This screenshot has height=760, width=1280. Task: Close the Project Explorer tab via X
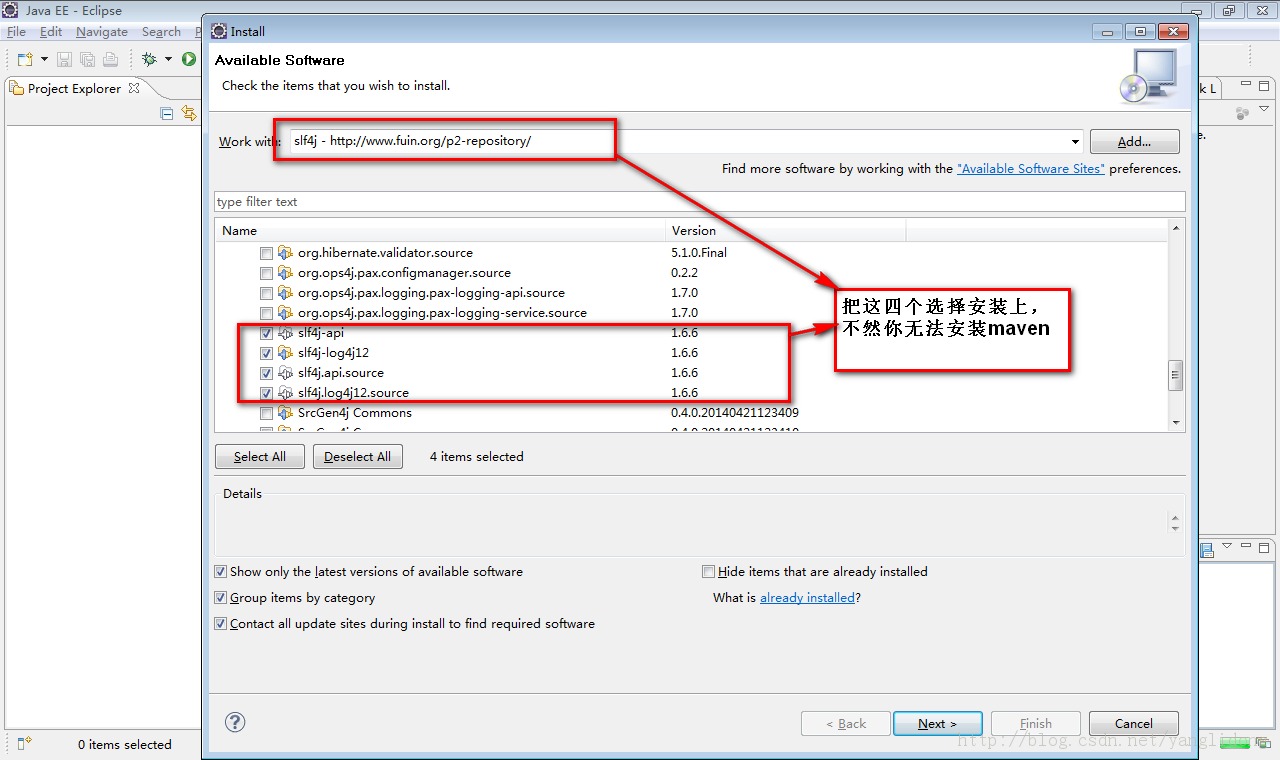pos(134,88)
